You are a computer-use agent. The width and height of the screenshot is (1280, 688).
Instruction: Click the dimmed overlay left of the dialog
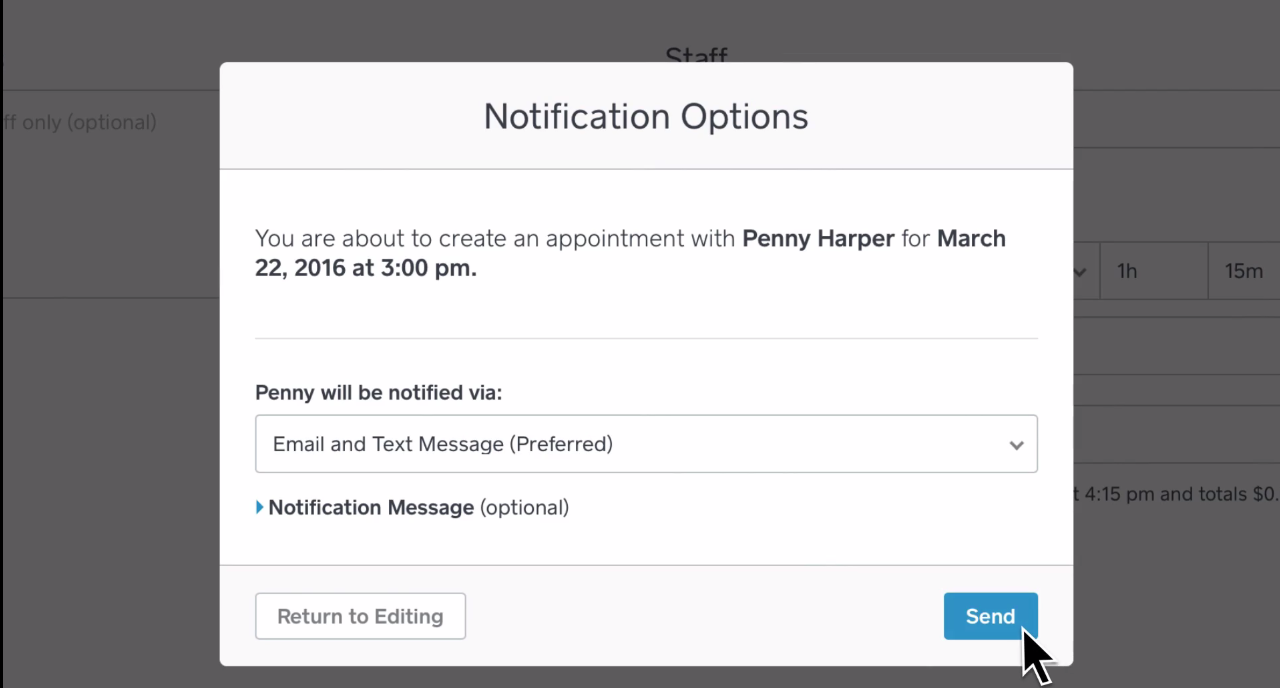[110, 400]
